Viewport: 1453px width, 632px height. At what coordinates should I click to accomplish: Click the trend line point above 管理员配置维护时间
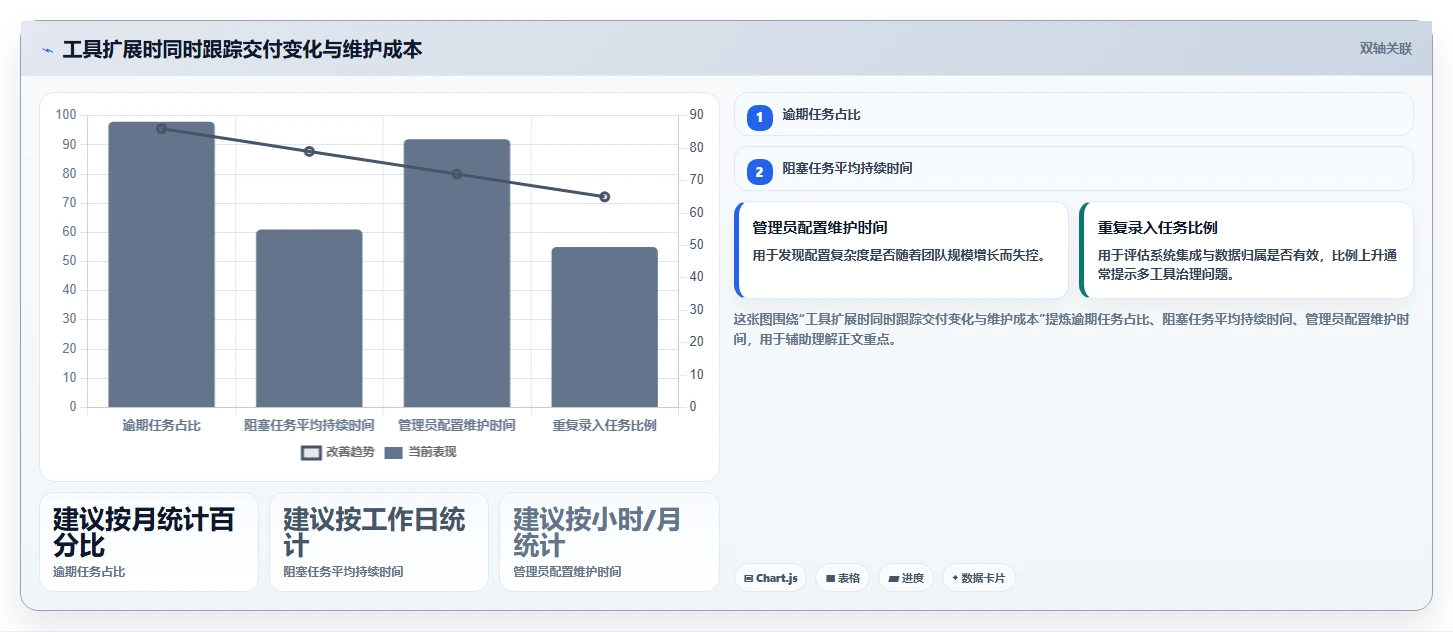tap(457, 174)
